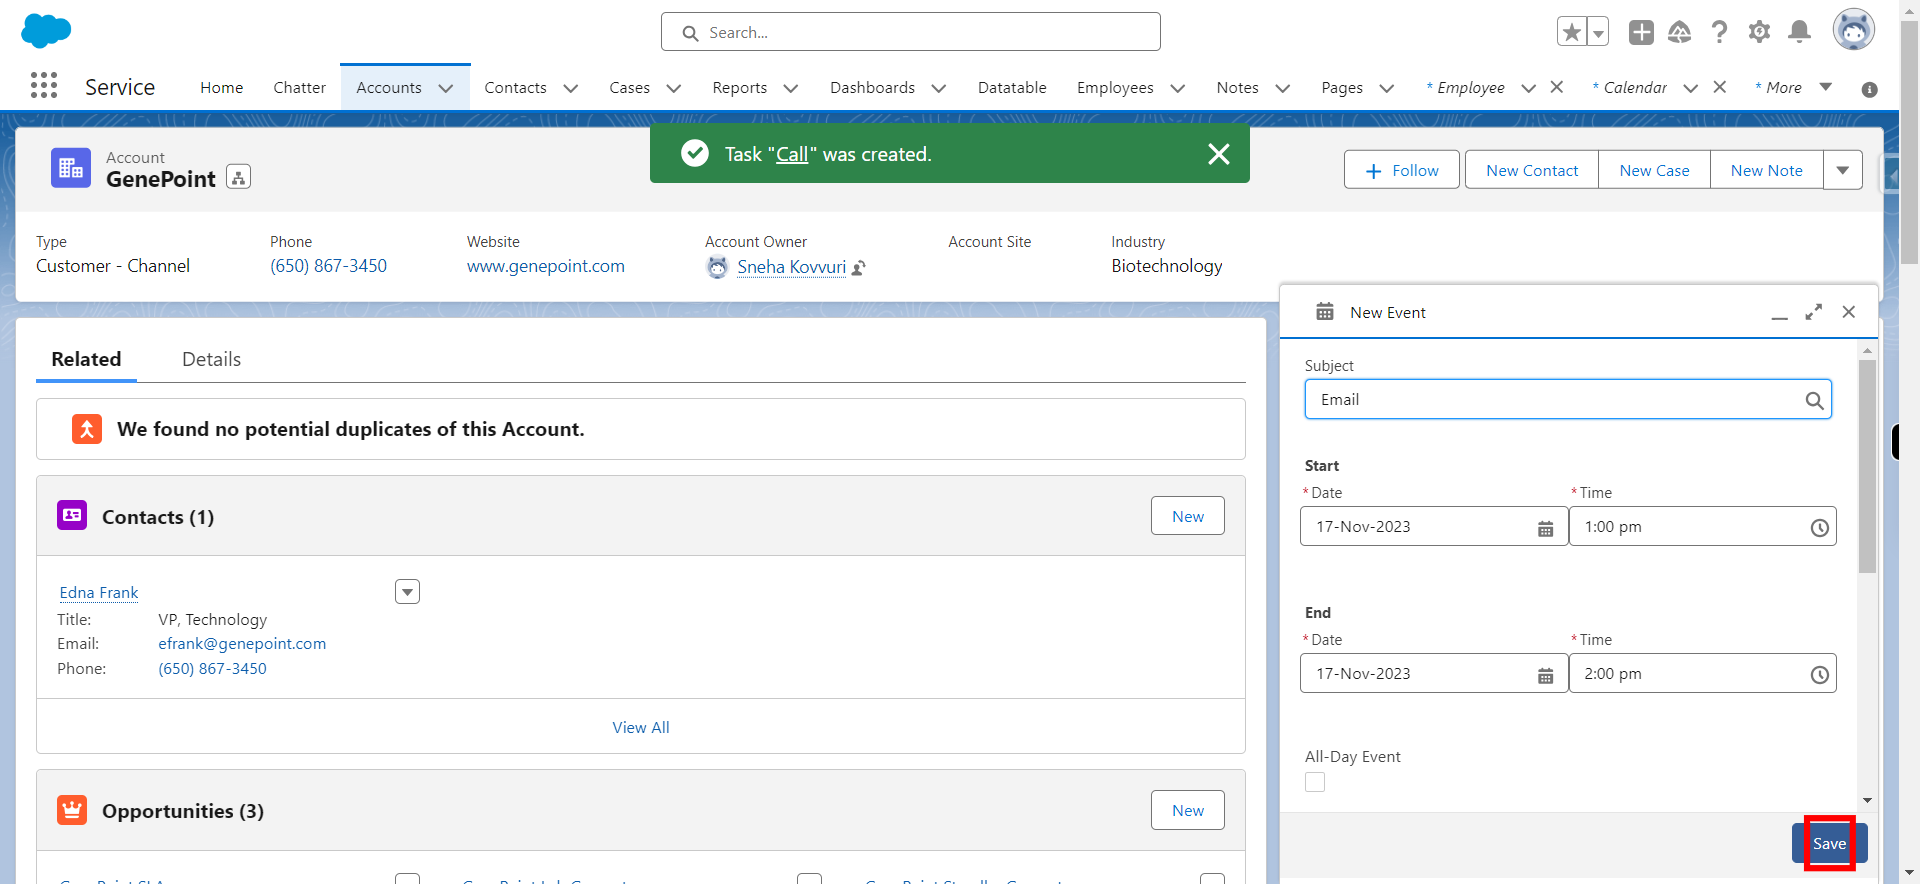
Task: Expand the Notes tab dropdown chevron
Action: coord(1283,88)
